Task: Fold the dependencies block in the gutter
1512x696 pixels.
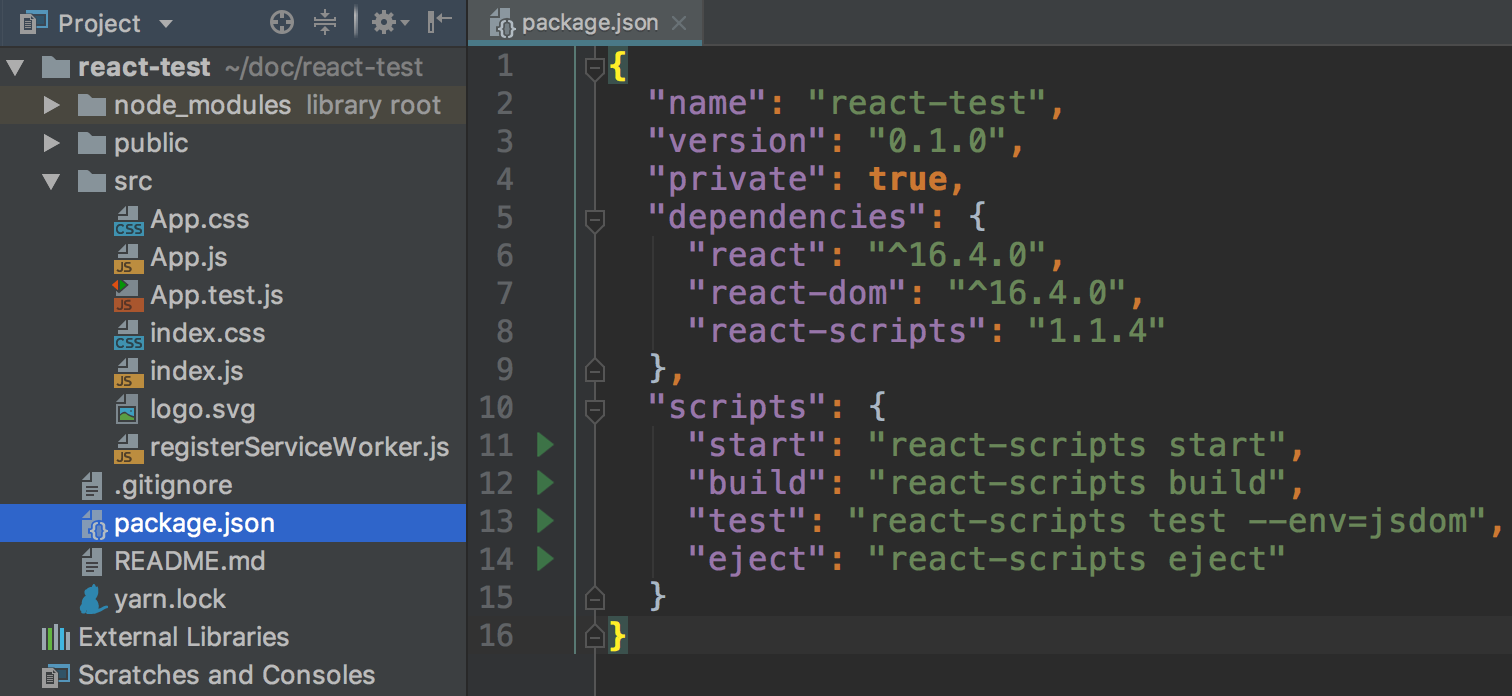Action: point(595,218)
